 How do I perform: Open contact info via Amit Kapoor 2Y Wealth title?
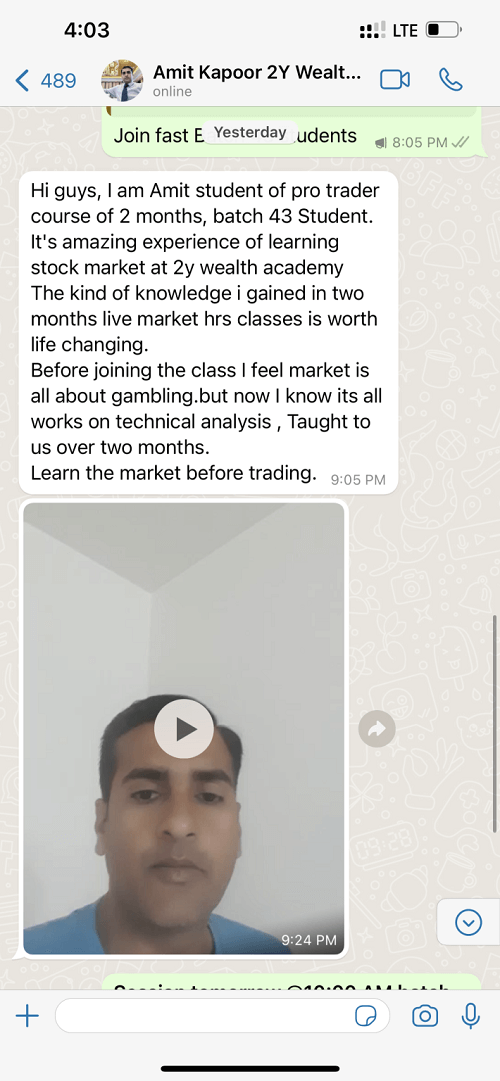(x=257, y=72)
